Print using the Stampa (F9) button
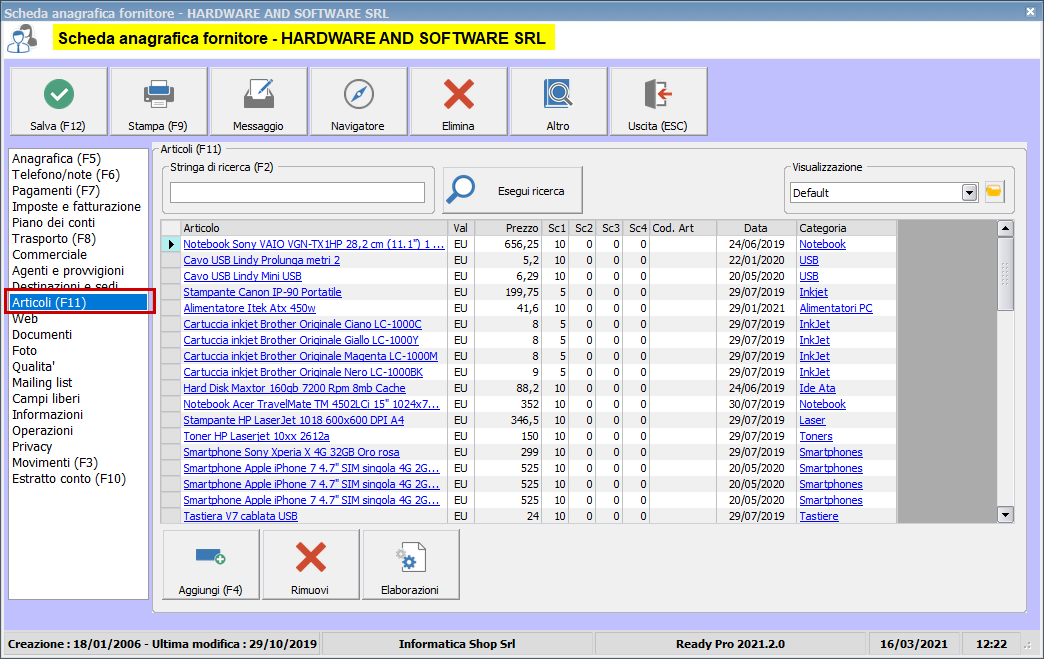1044x659 pixels. 158,102
